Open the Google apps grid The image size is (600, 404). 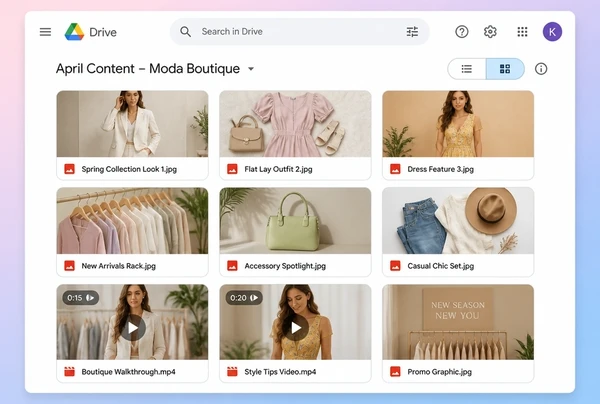click(x=522, y=32)
